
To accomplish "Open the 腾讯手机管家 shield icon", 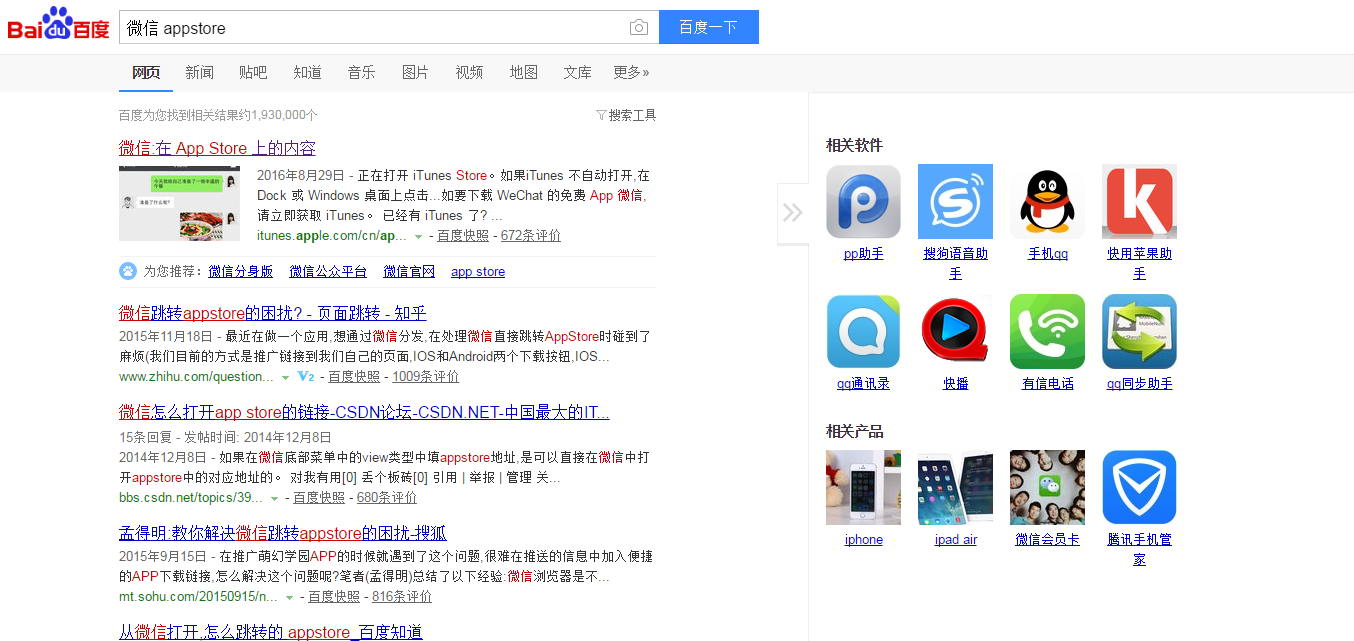I will click(1139, 487).
